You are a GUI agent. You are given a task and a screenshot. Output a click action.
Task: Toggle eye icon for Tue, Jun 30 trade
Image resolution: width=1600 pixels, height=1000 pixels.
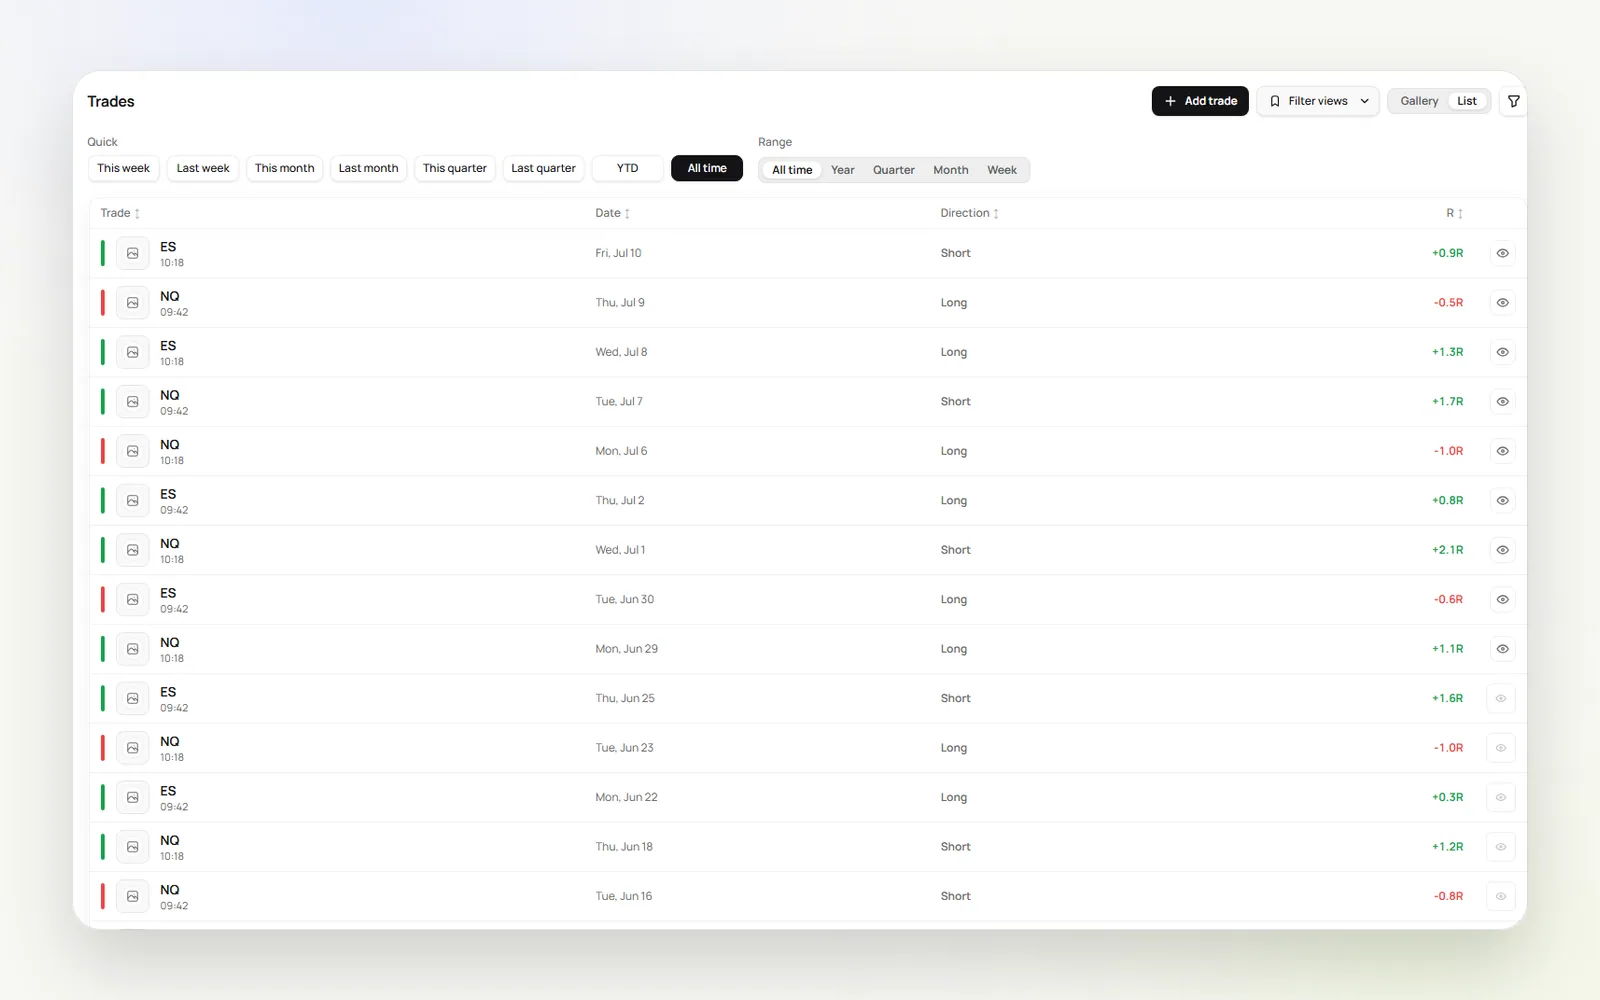pos(1502,600)
